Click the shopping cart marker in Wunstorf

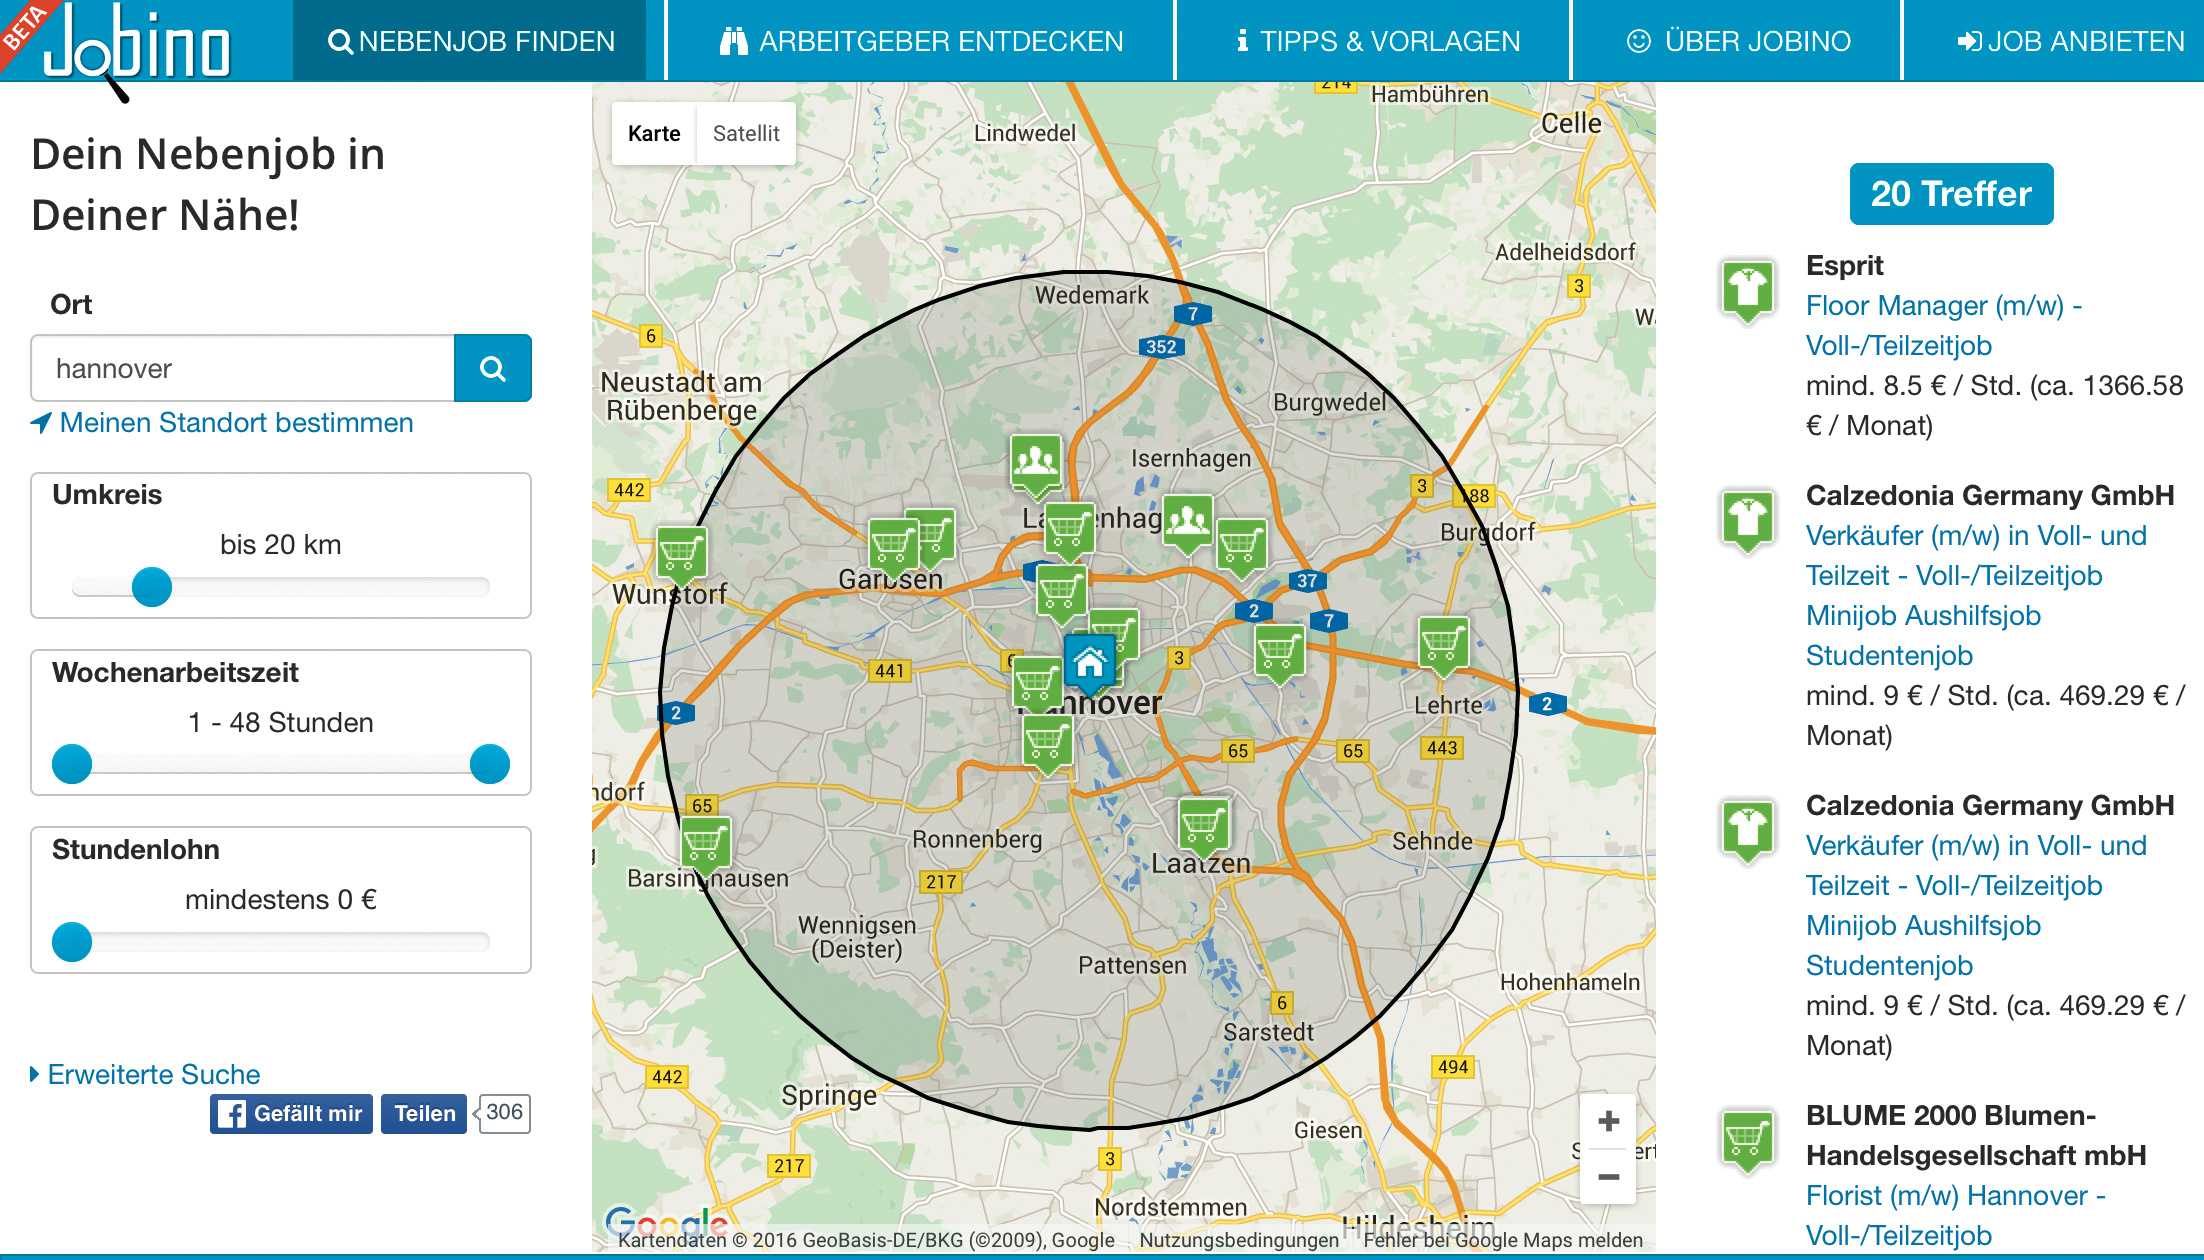coord(681,552)
